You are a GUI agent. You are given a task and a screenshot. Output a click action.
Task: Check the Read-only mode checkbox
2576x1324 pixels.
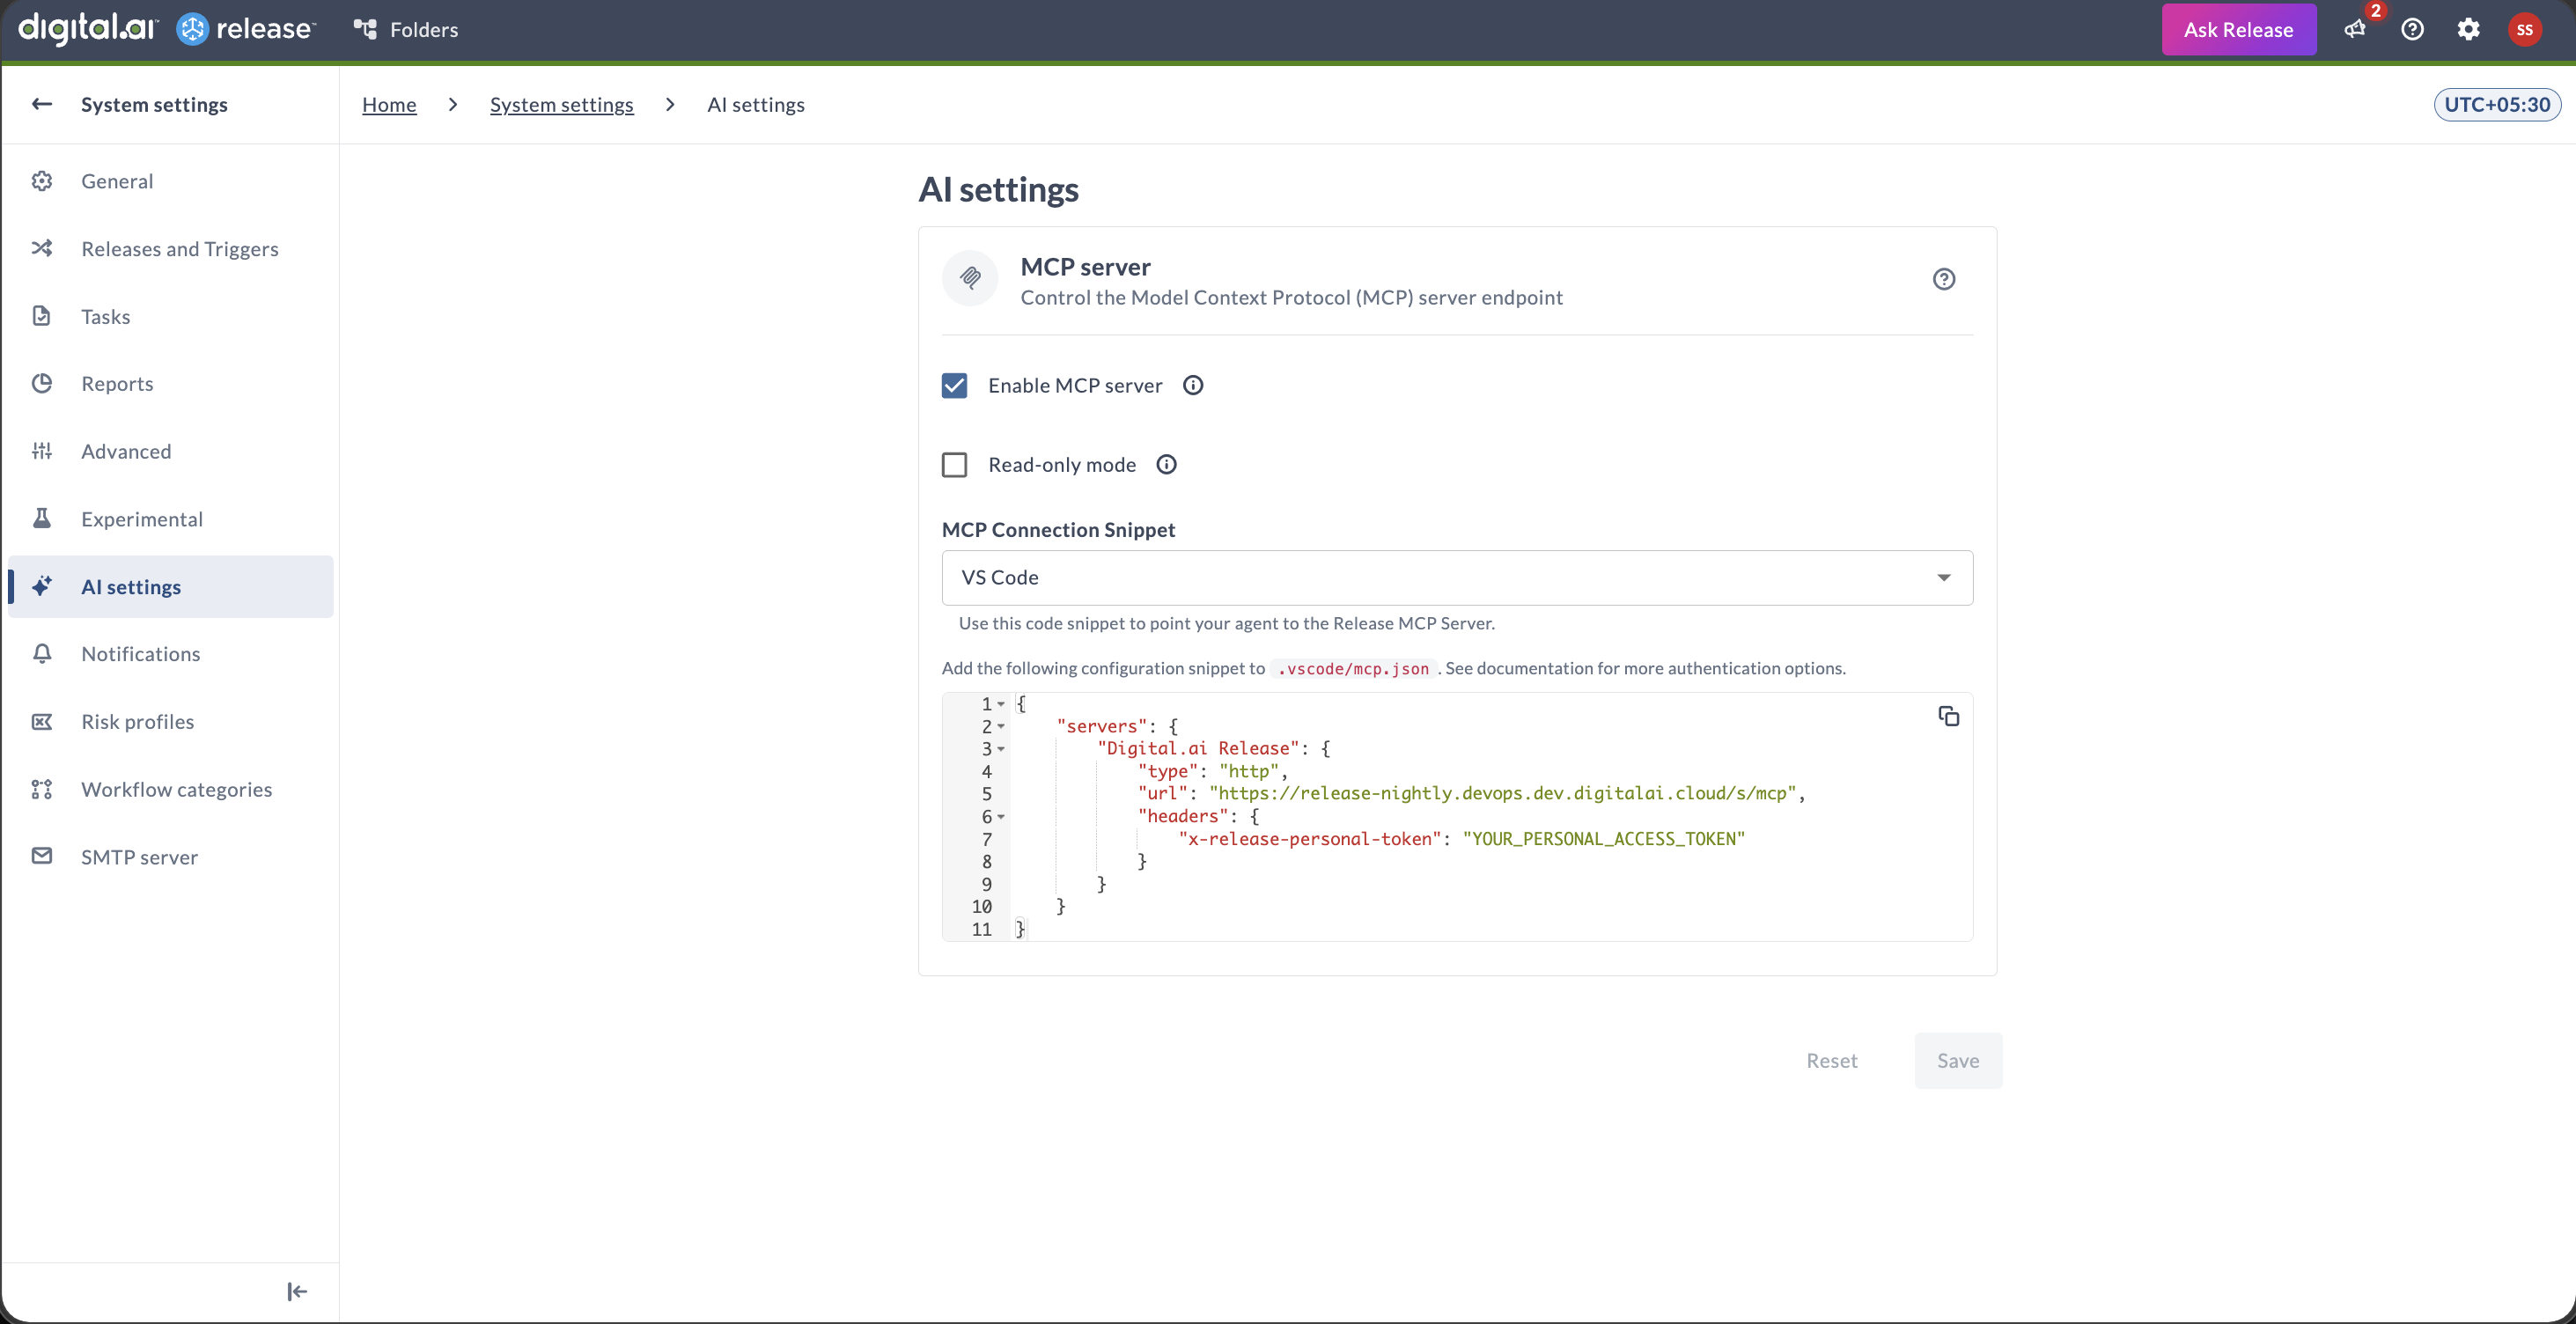(955, 465)
